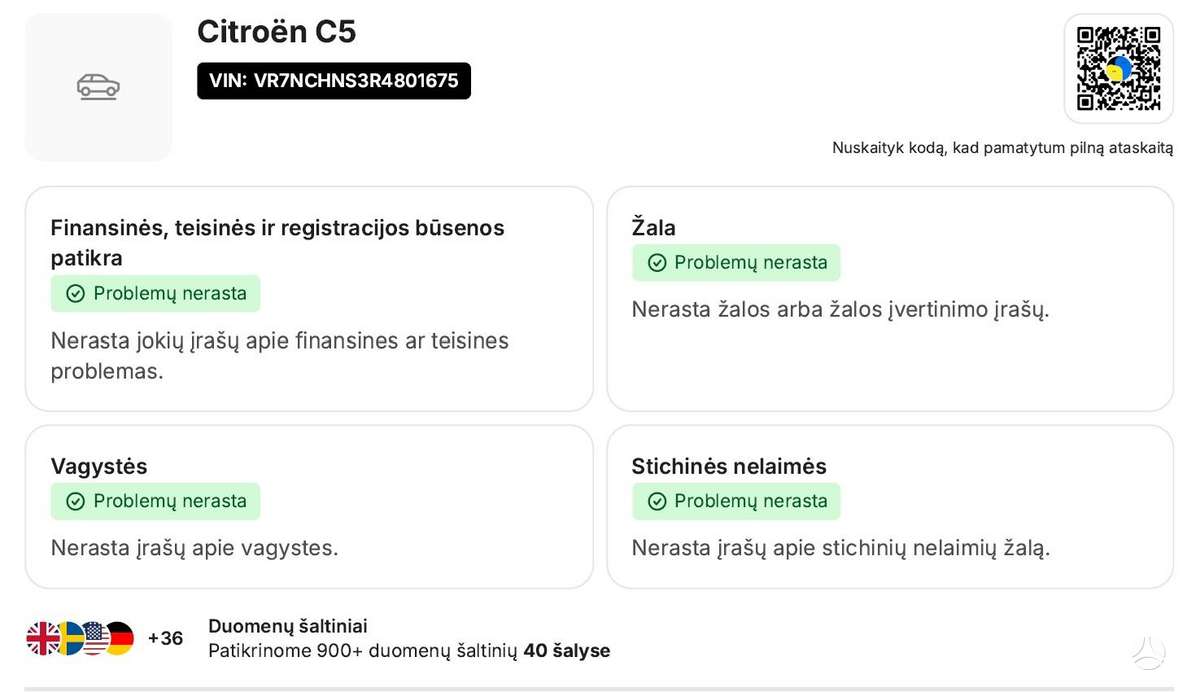Click the car placeholder icon
The width and height of the screenshot is (1200, 692).
click(98, 87)
